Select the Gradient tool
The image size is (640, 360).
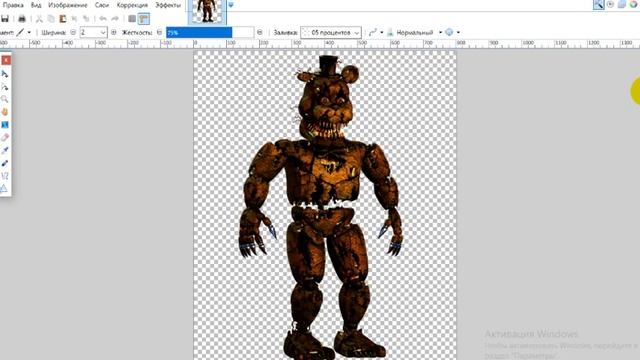[x=5, y=124]
